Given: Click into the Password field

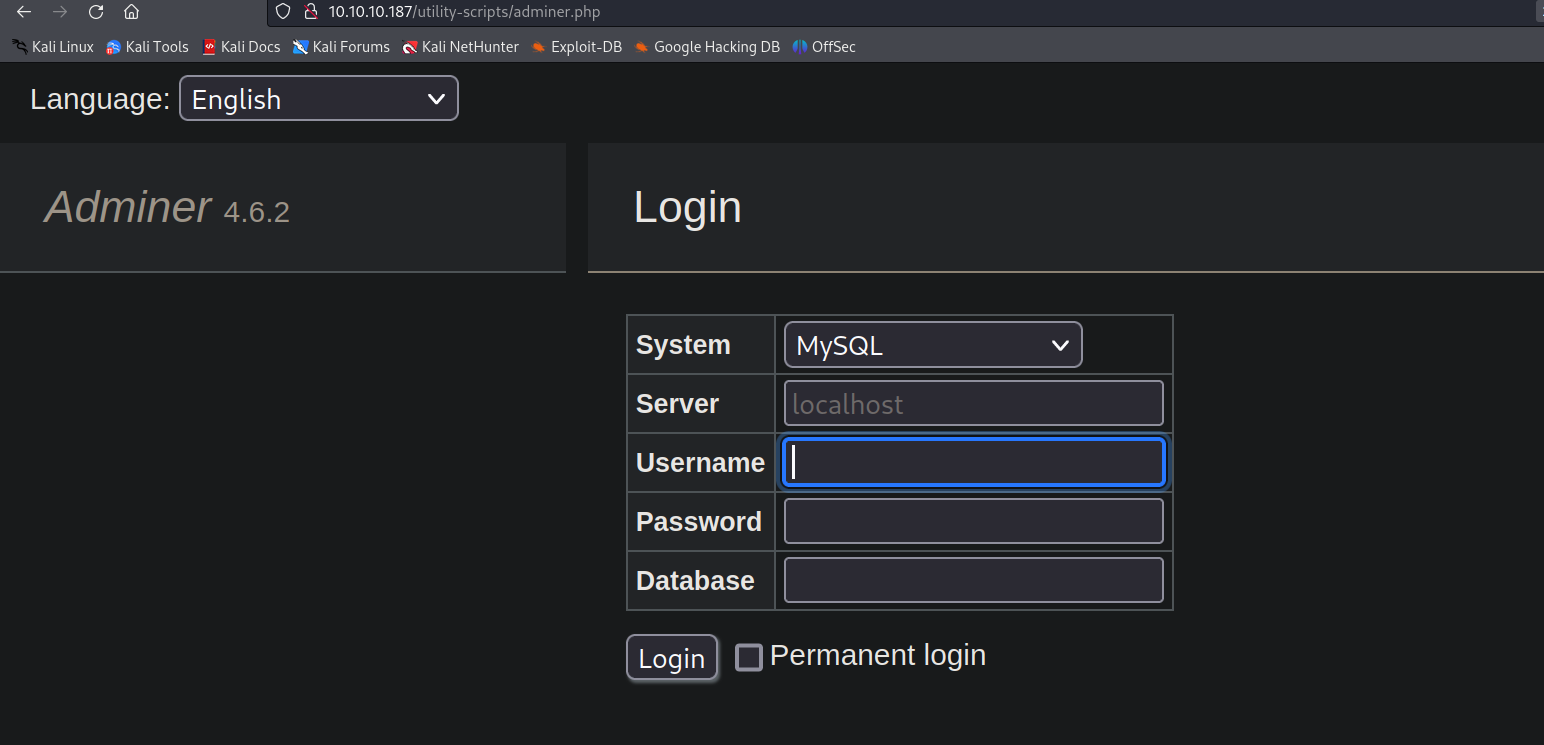Looking at the screenshot, I should [973, 521].
